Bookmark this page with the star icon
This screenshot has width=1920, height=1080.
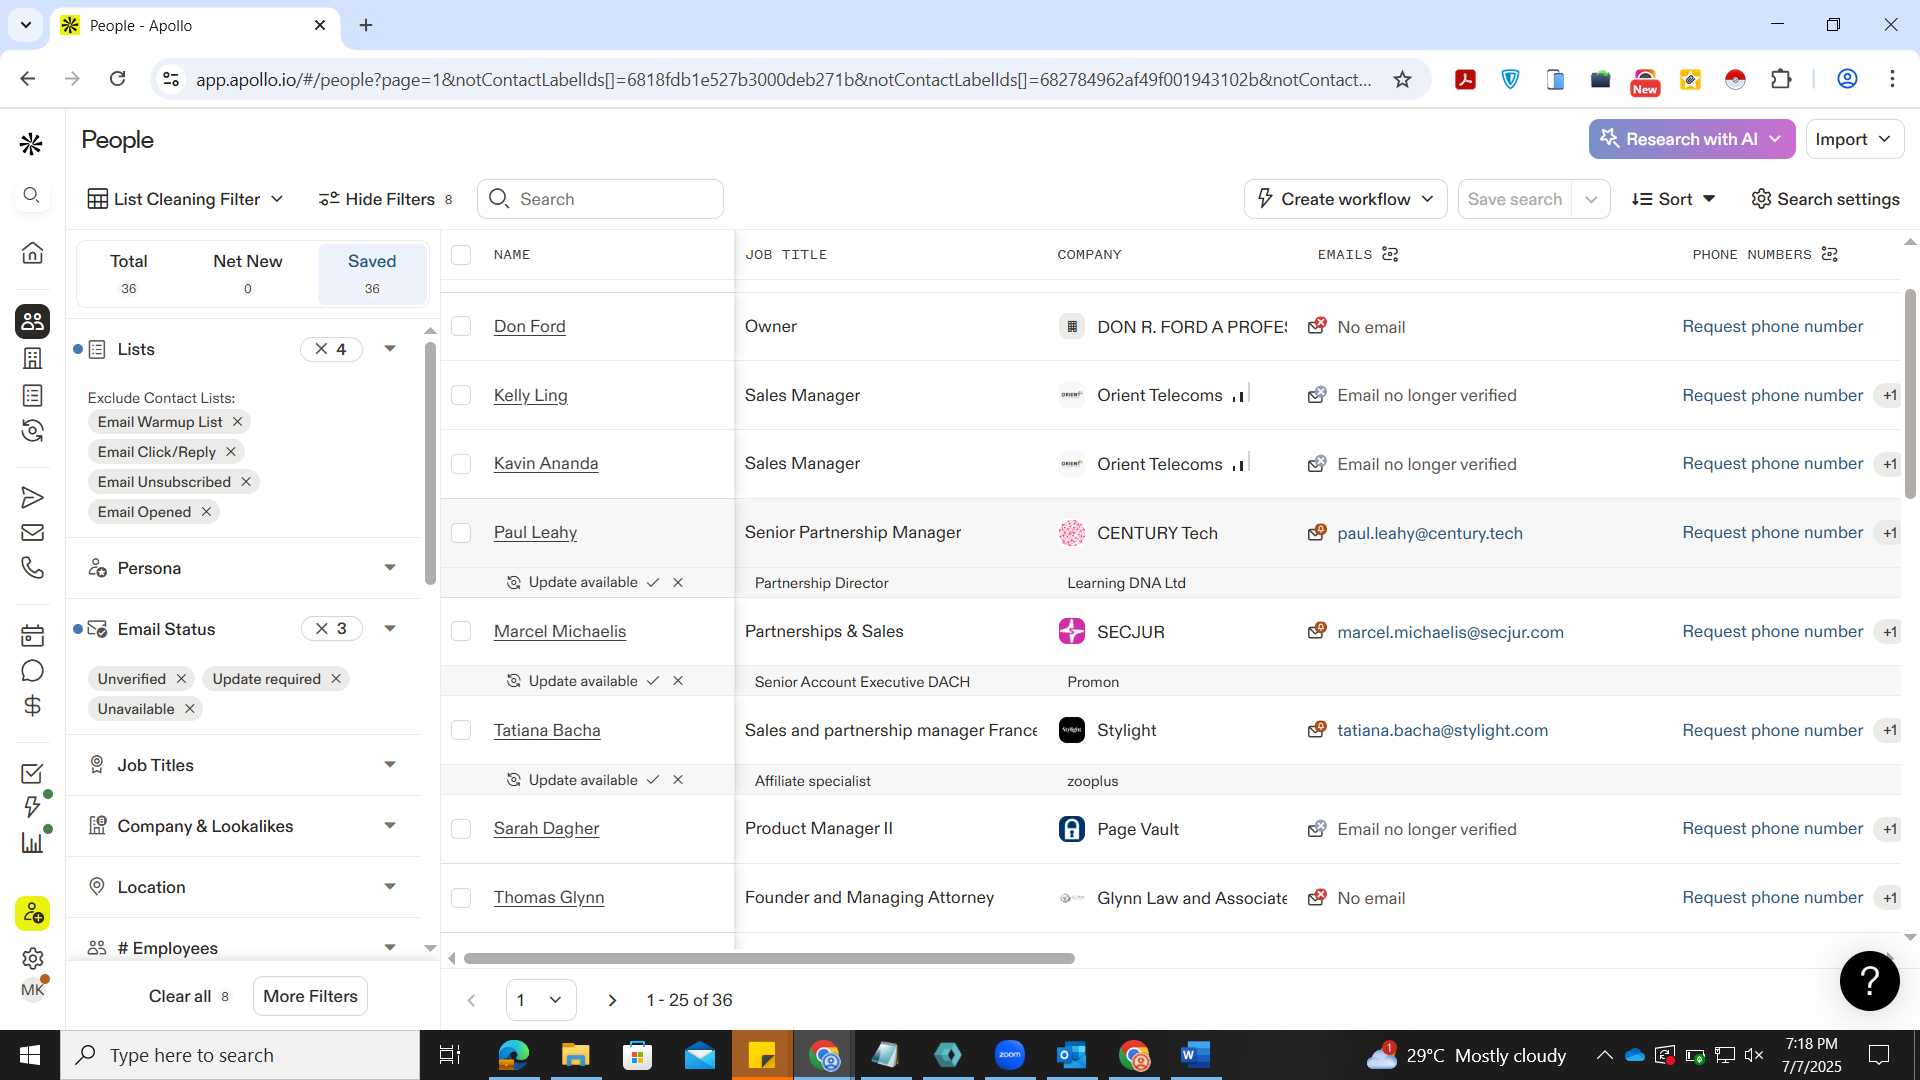[x=1402, y=80]
